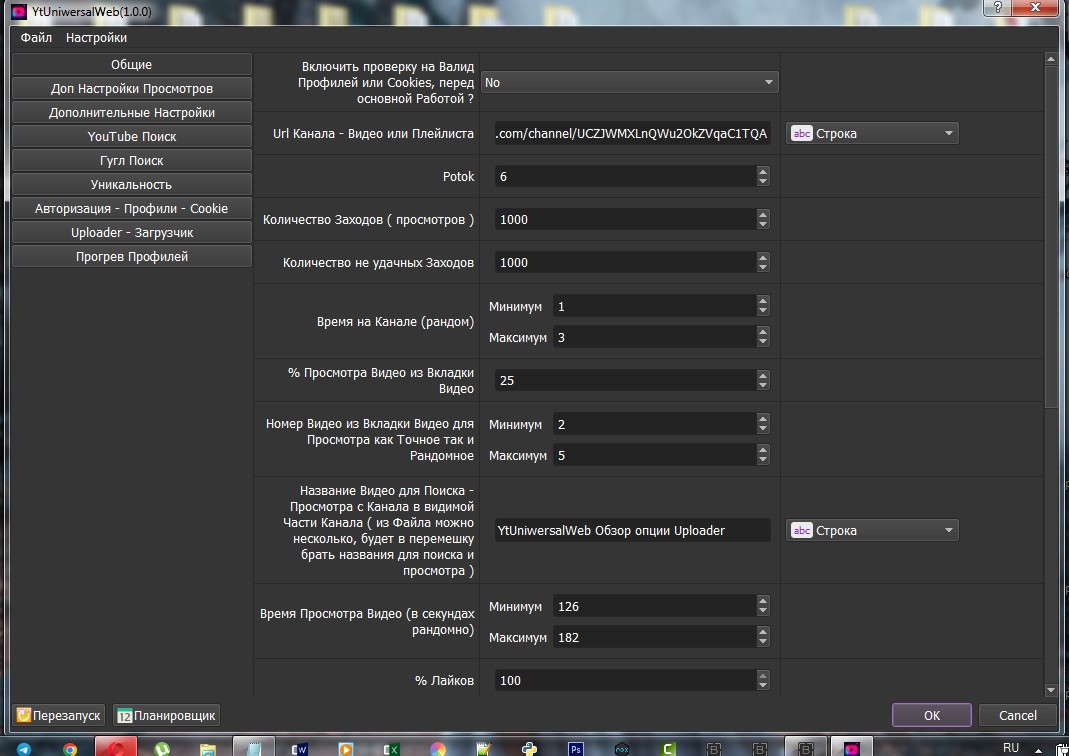Click the Excel icon in the taskbar
The image size is (1069, 756).
(392, 748)
